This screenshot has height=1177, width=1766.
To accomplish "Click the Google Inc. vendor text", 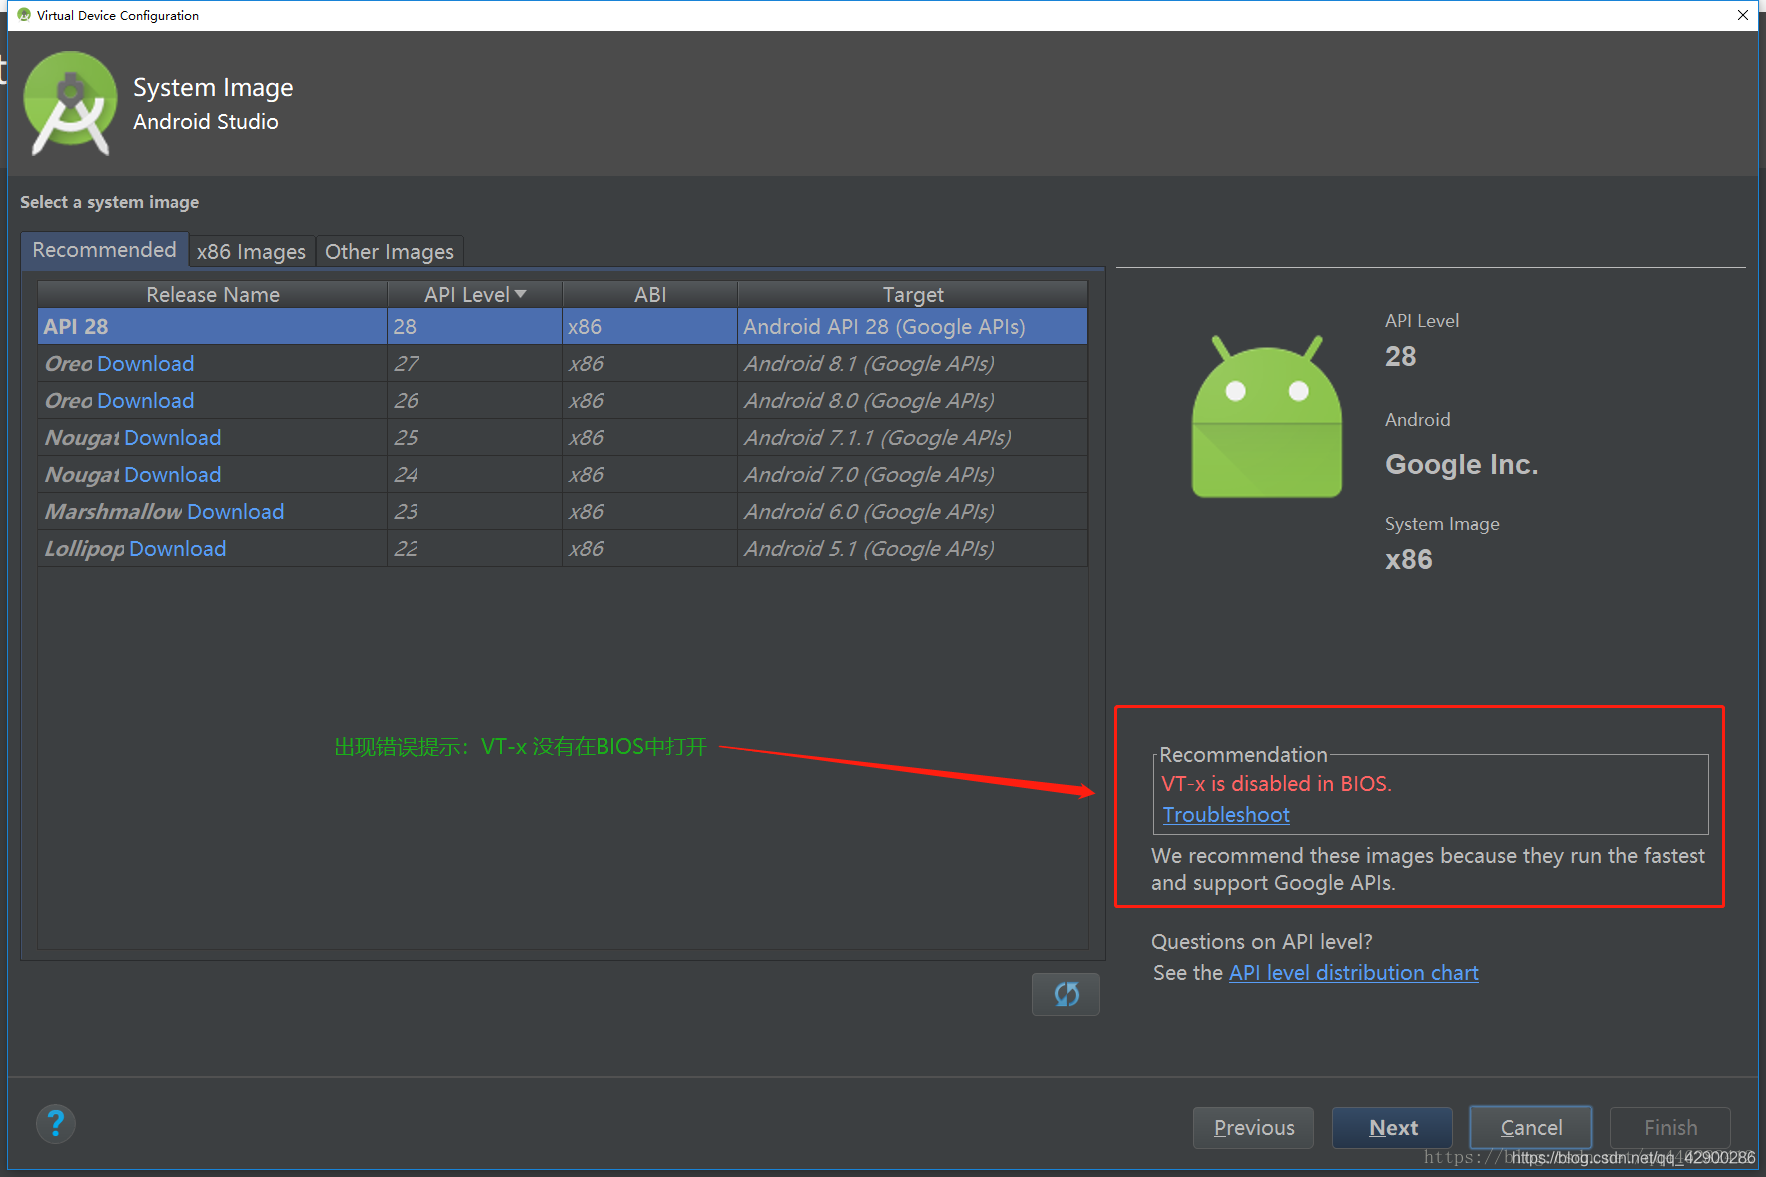I will [x=1461, y=465].
